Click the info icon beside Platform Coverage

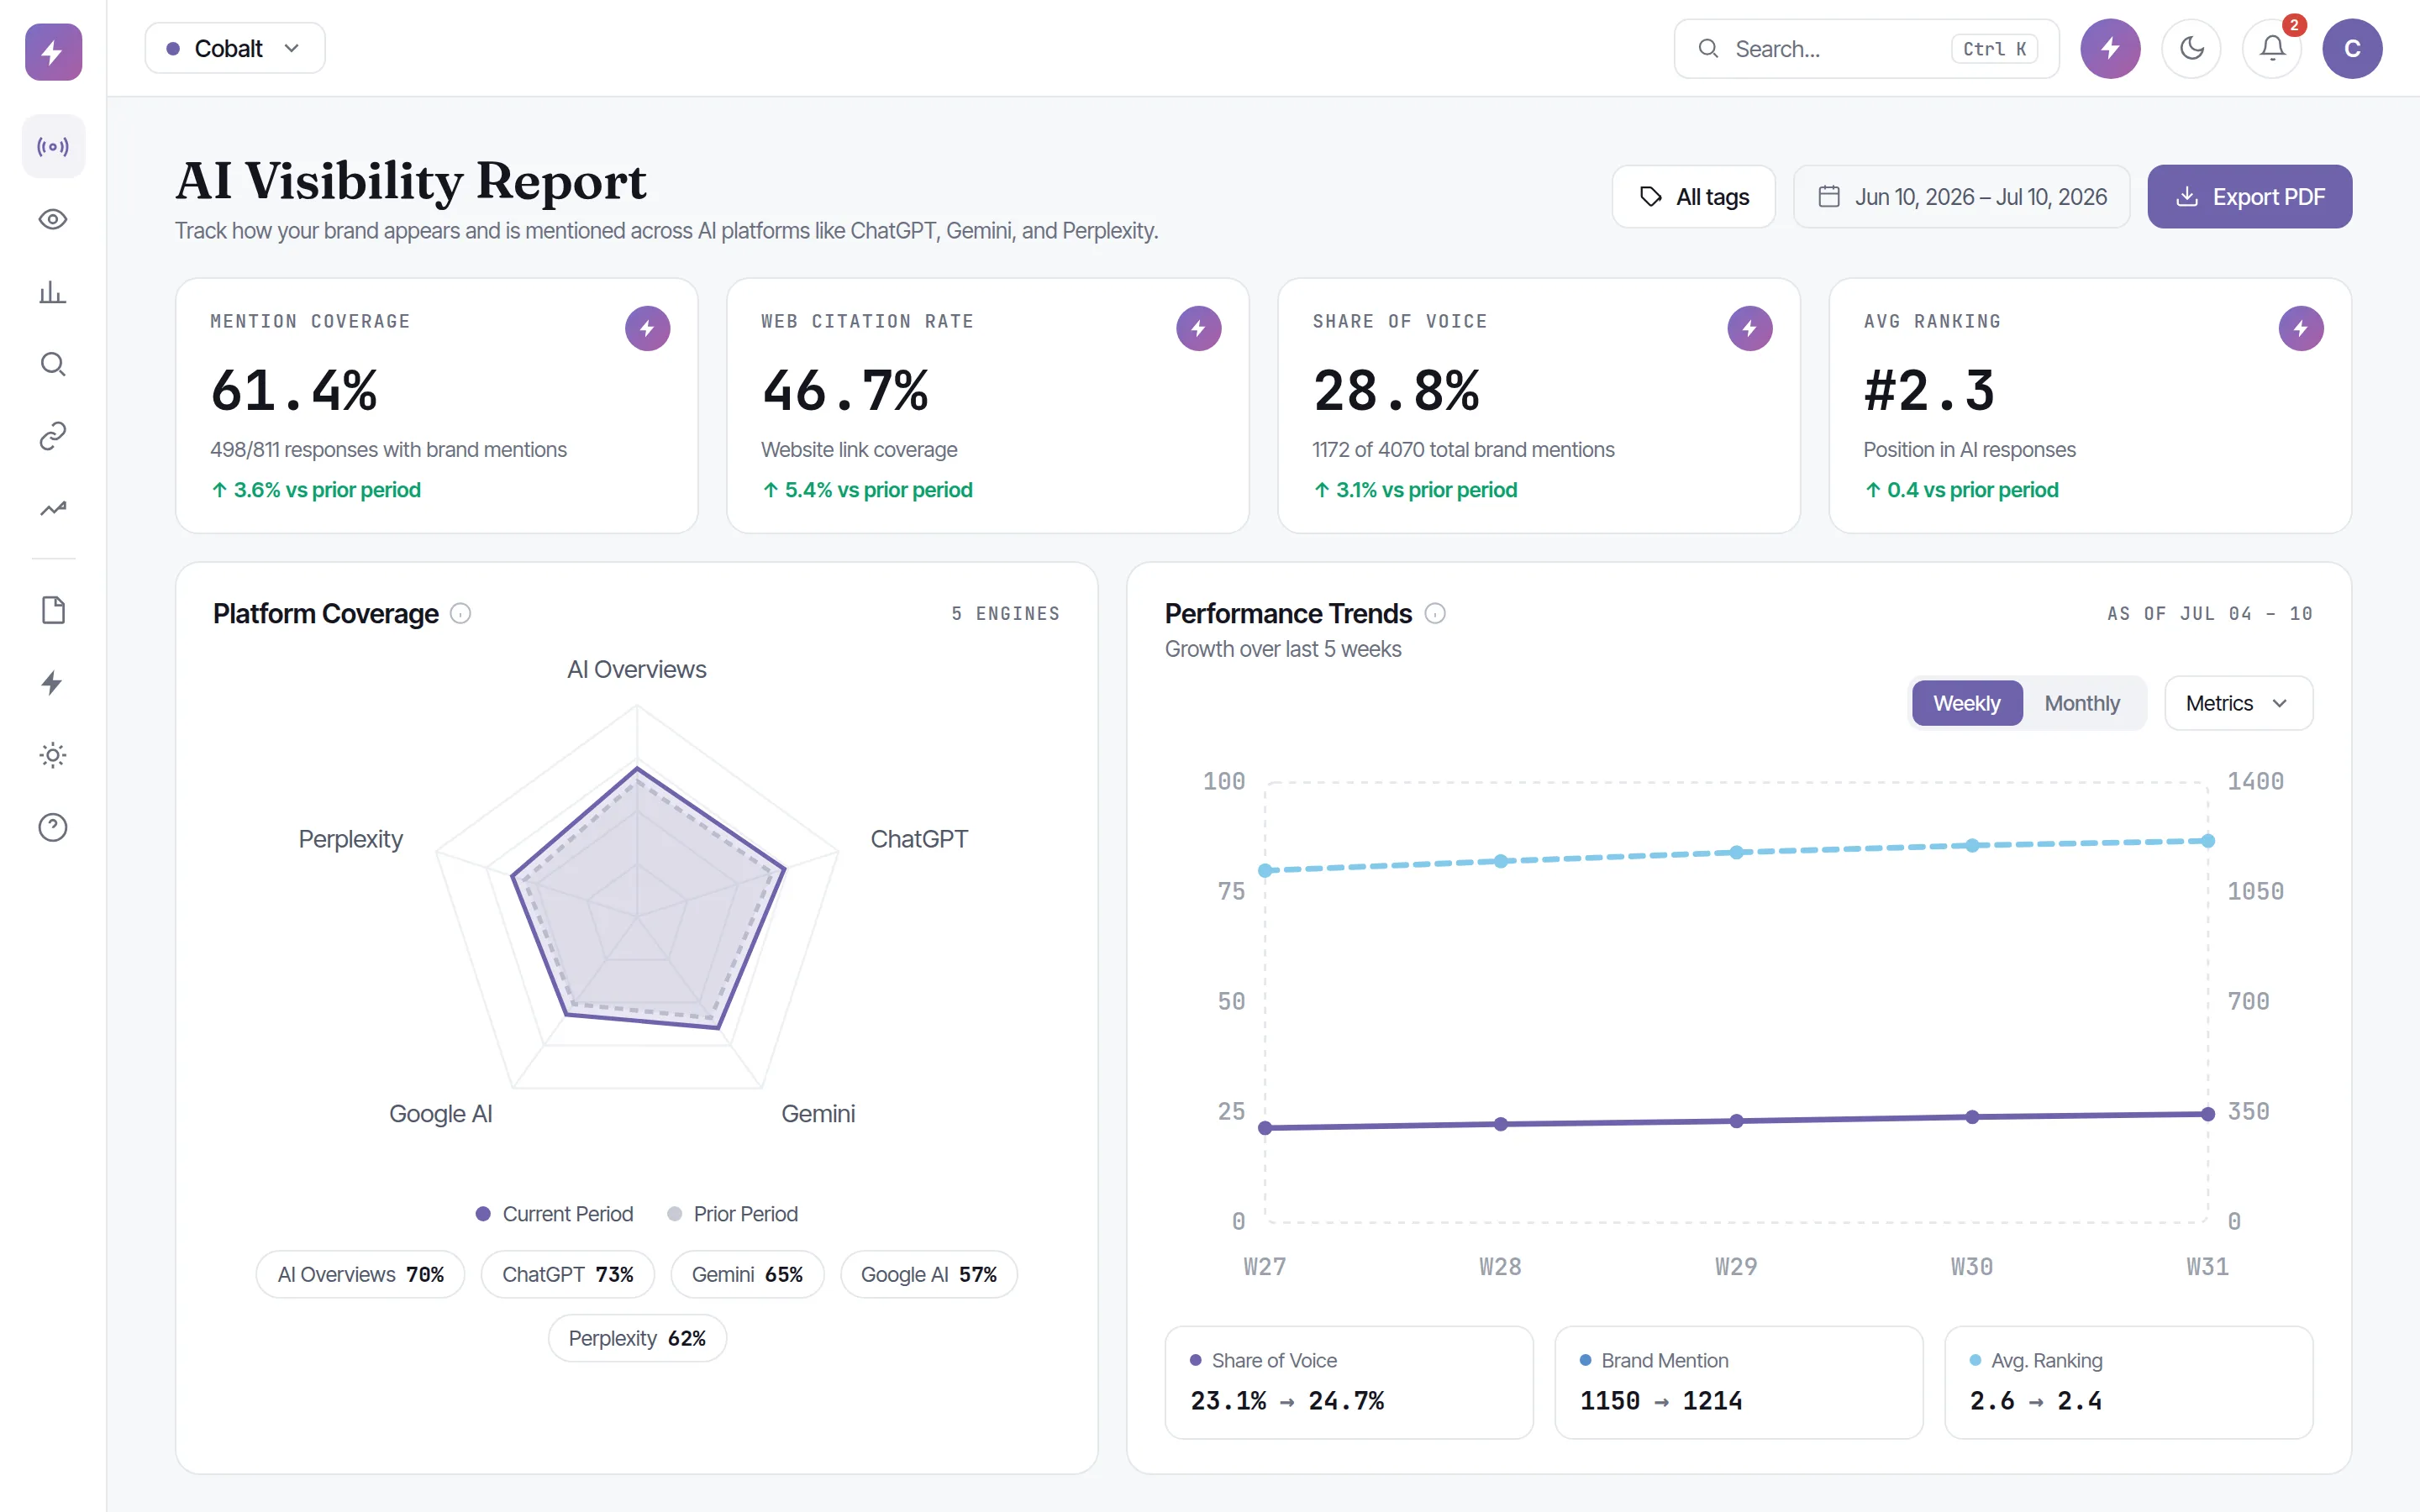point(460,613)
